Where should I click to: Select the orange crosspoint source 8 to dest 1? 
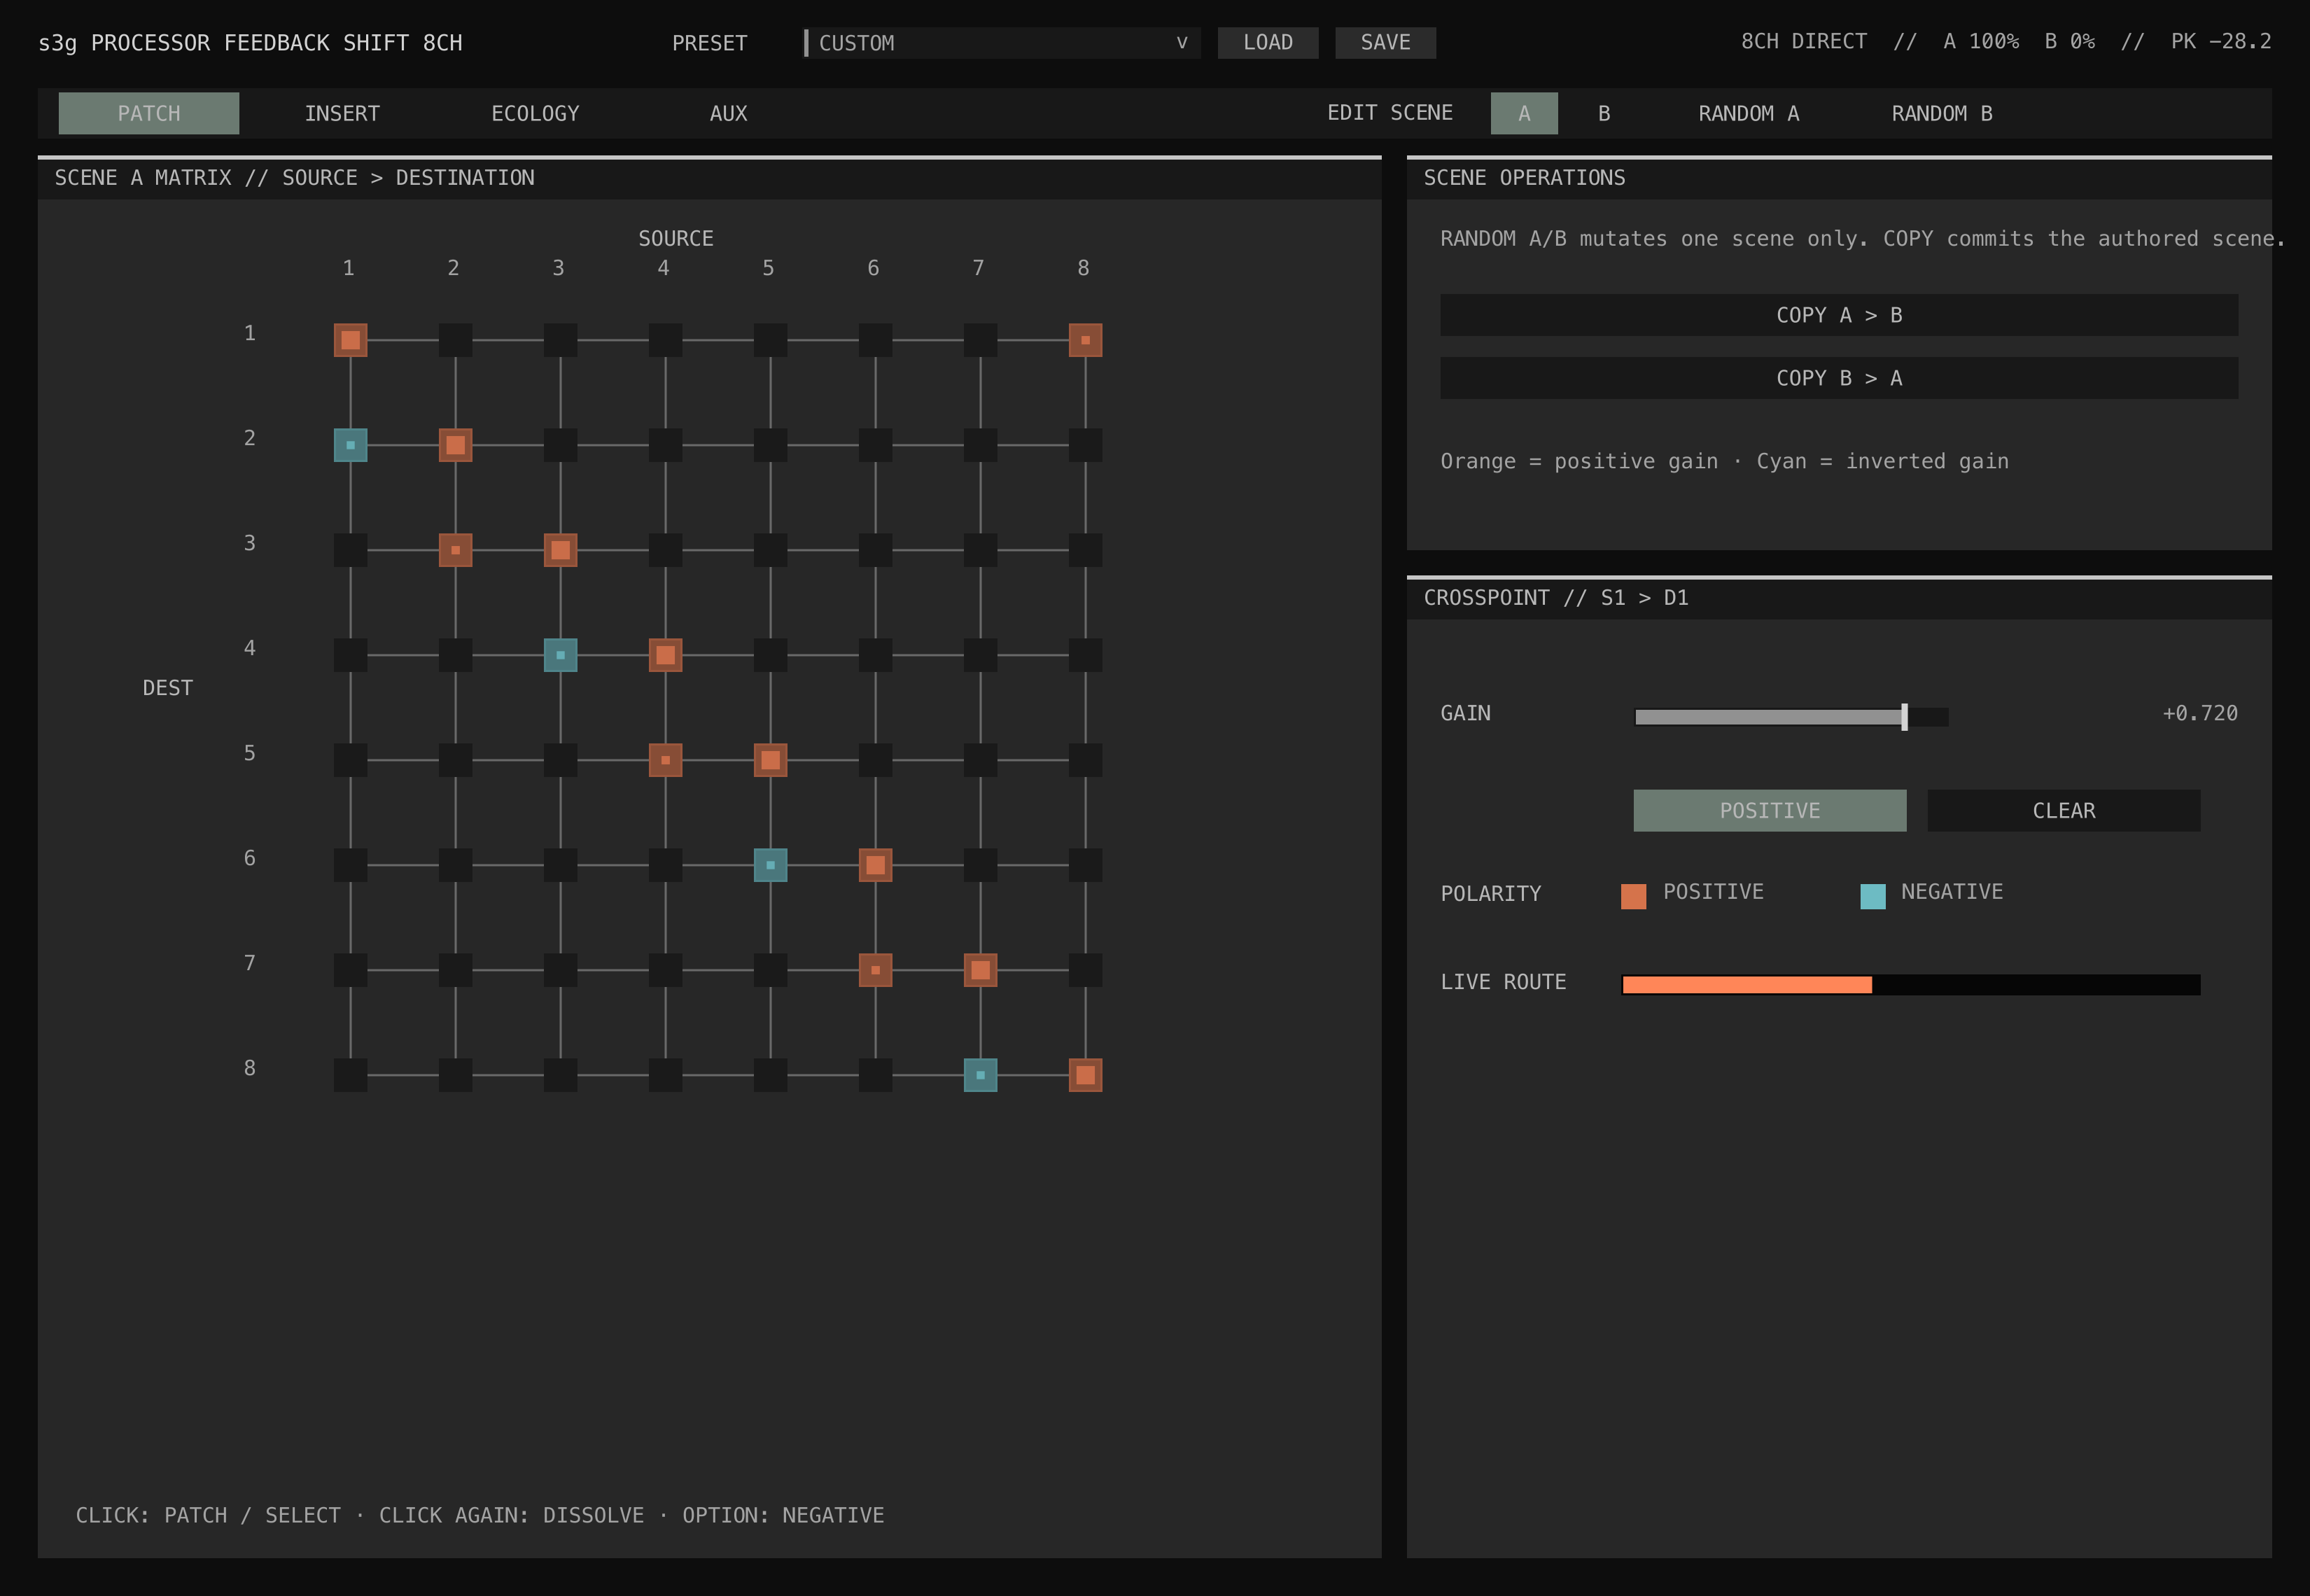pyautogui.click(x=1085, y=340)
